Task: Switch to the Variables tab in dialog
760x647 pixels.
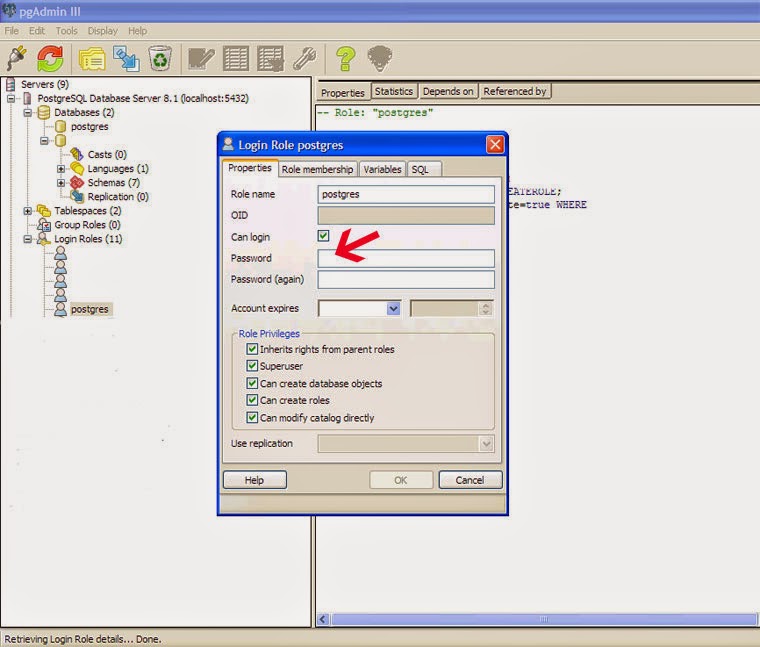Action: [x=382, y=169]
